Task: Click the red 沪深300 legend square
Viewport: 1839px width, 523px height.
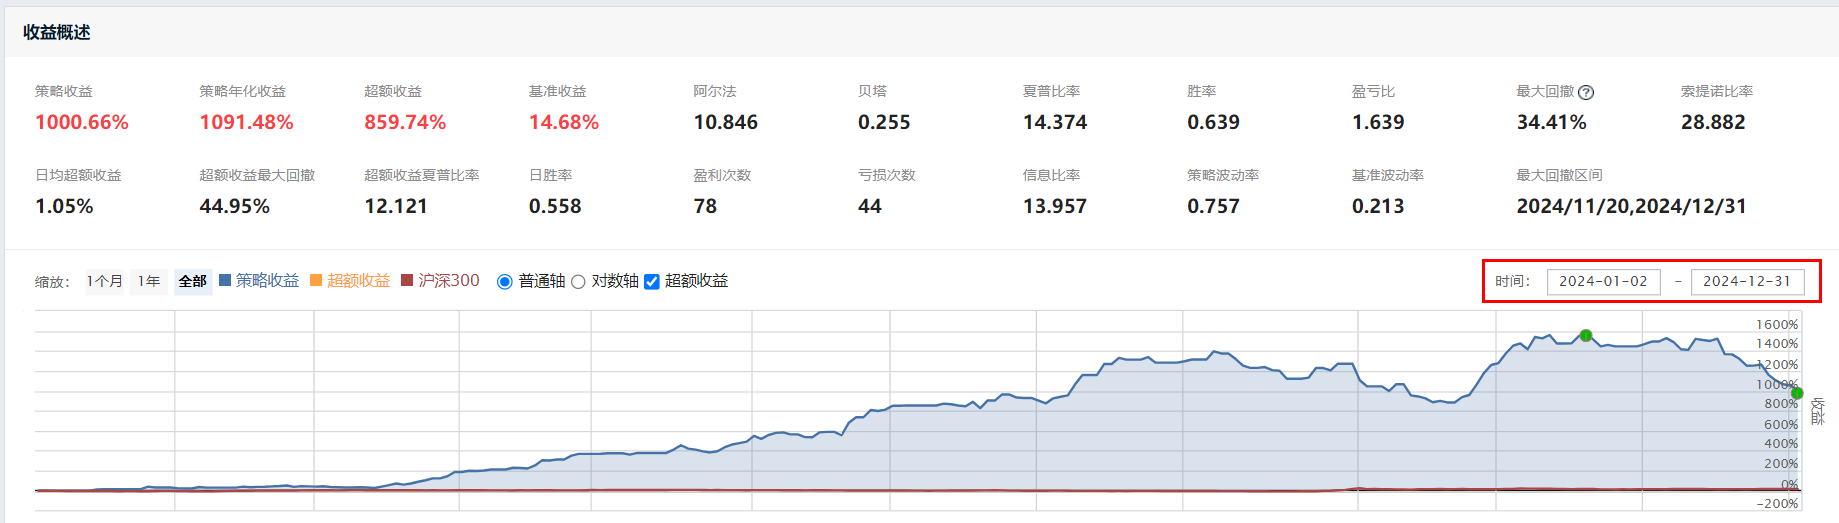Action: [x=407, y=280]
